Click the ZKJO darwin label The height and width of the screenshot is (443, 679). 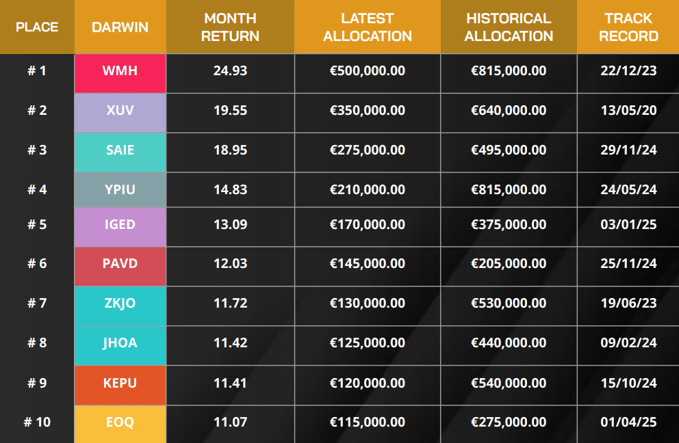(120, 304)
